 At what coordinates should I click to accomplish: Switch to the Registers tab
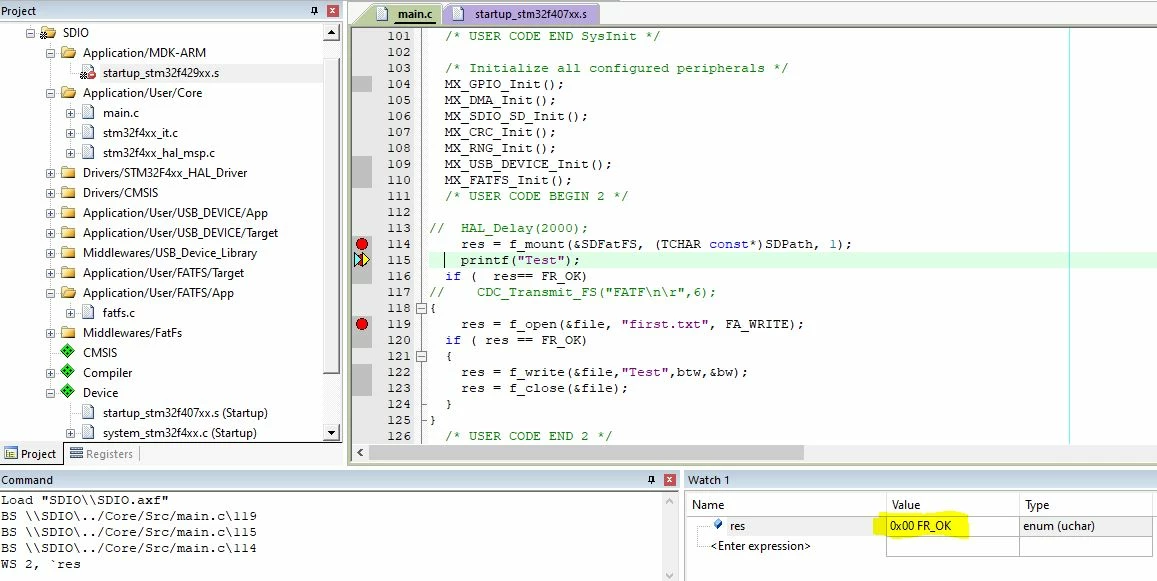coord(101,454)
